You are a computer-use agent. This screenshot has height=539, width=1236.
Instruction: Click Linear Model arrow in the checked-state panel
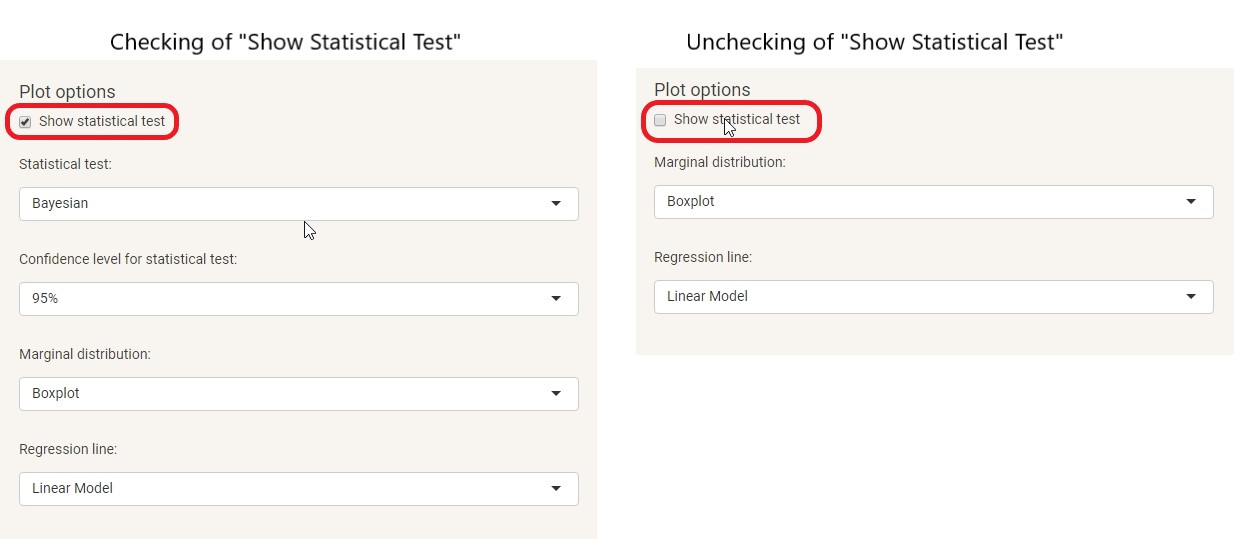(x=556, y=489)
